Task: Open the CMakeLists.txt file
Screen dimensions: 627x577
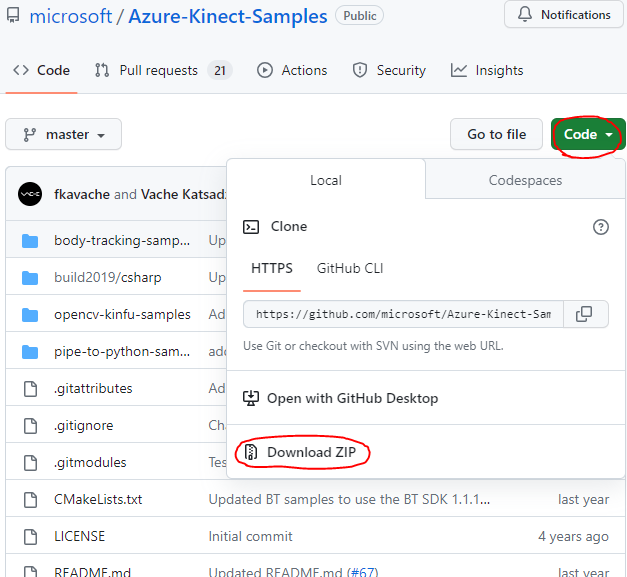Action: click(x=98, y=499)
